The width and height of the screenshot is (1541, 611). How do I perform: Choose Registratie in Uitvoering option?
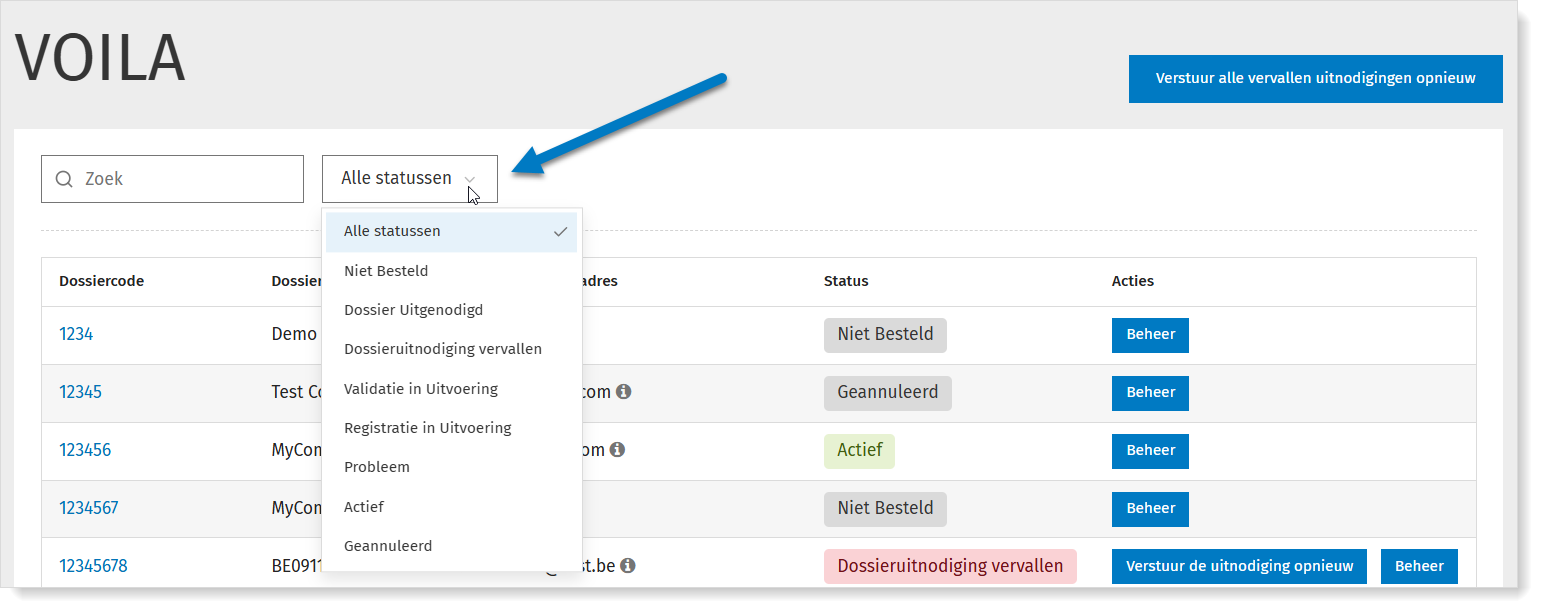[451, 428]
